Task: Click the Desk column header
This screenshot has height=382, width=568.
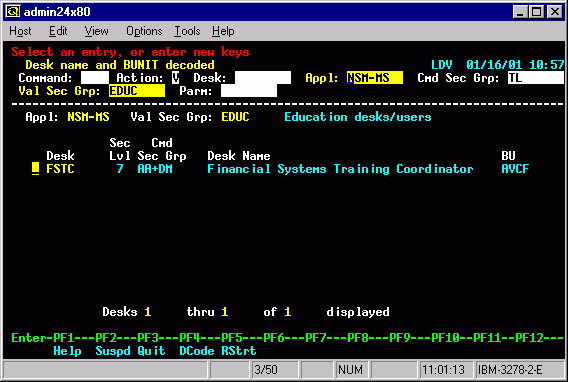Action: pyautogui.click(x=60, y=156)
